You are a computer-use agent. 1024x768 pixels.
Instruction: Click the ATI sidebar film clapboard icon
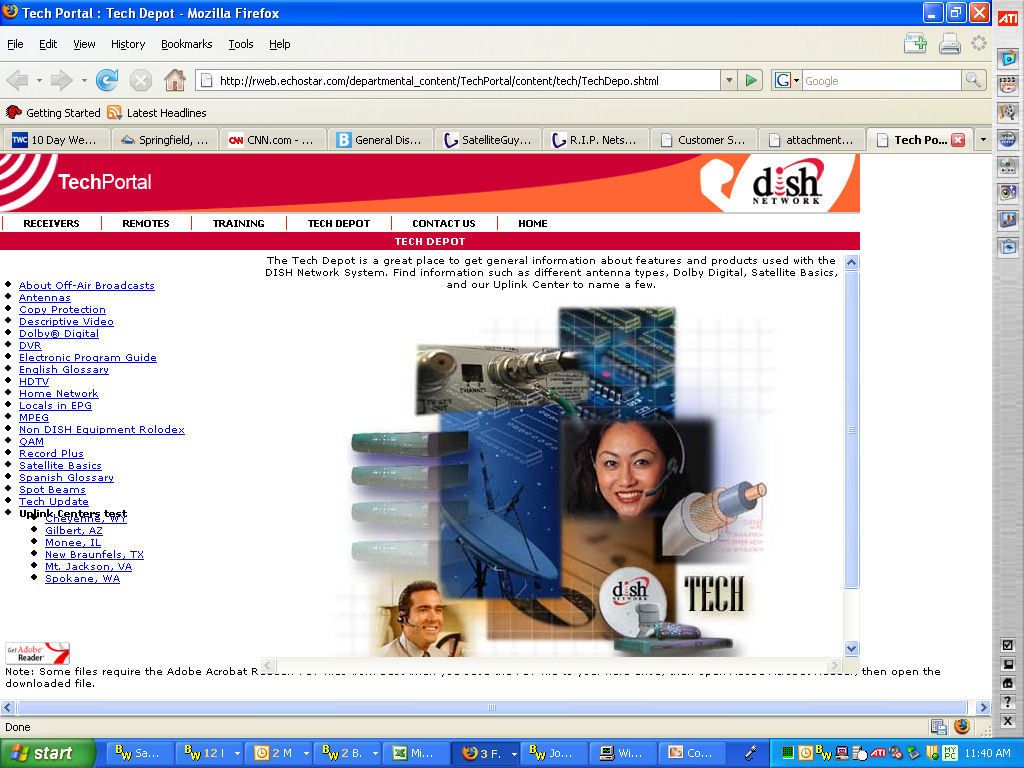(x=1008, y=84)
